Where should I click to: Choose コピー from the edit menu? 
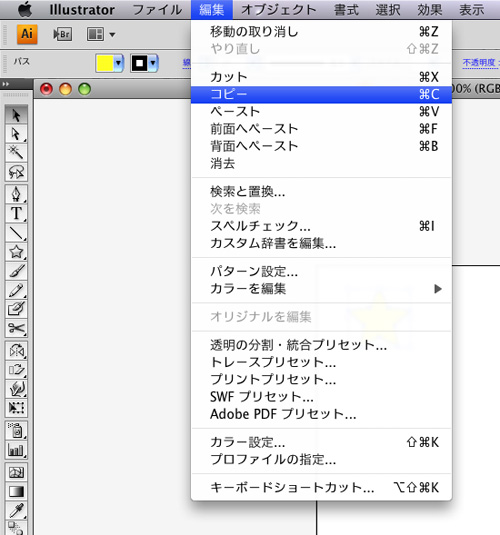pyautogui.click(x=322, y=94)
